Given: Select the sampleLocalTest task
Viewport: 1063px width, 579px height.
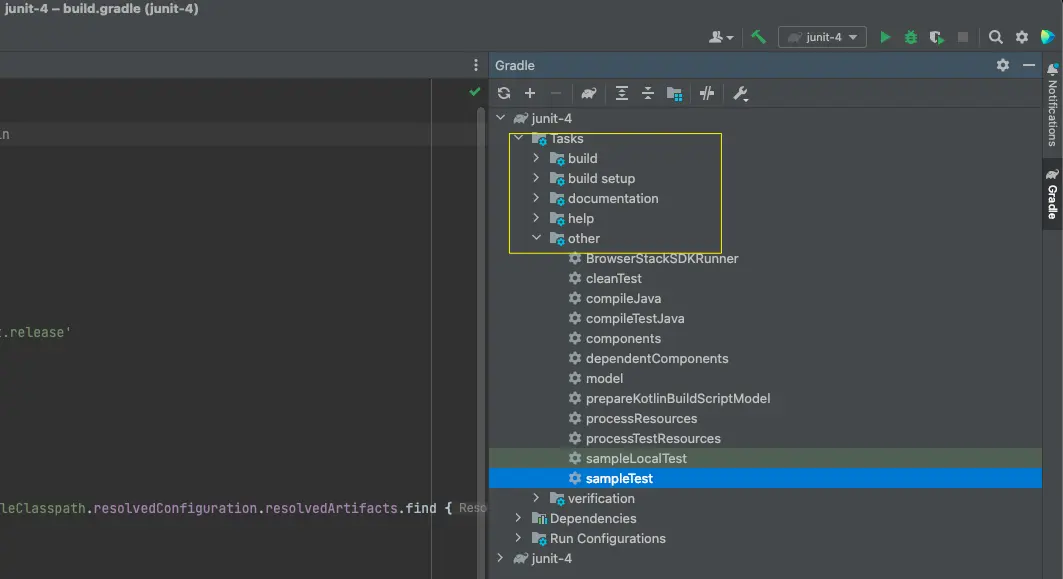Looking at the screenshot, I should [x=636, y=458].
